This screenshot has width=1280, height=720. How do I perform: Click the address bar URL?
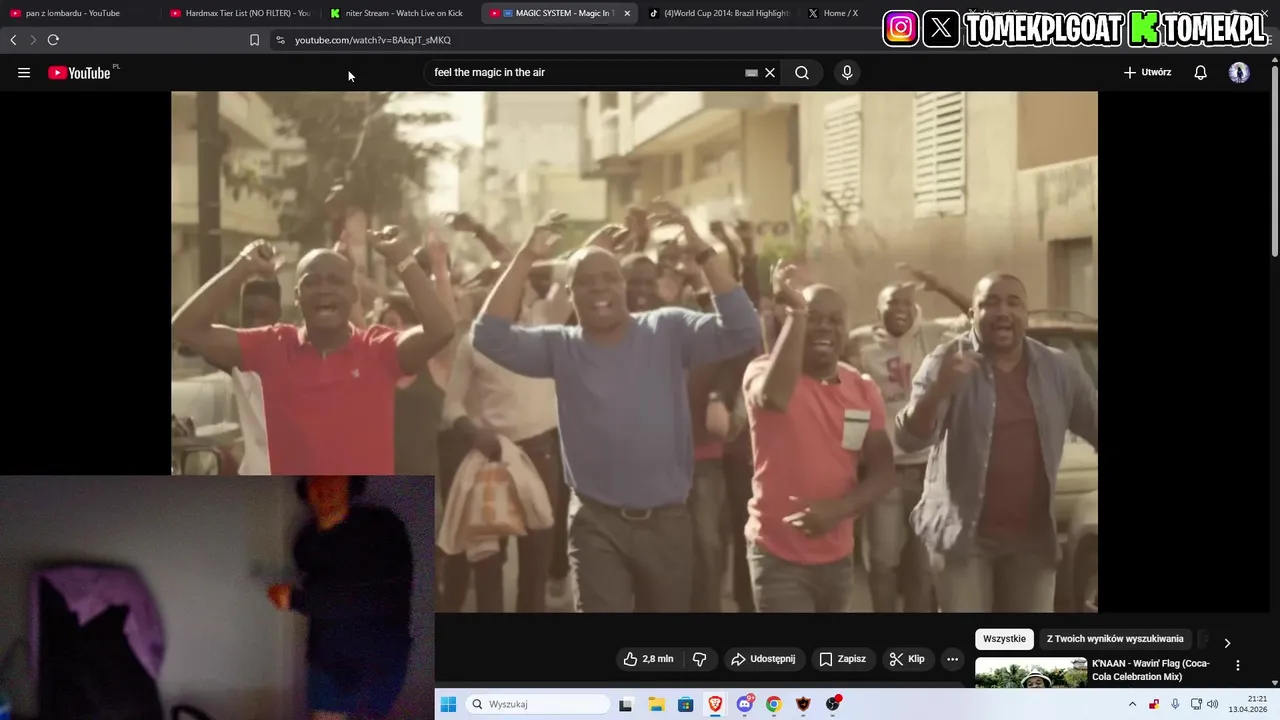coord(373,40)
